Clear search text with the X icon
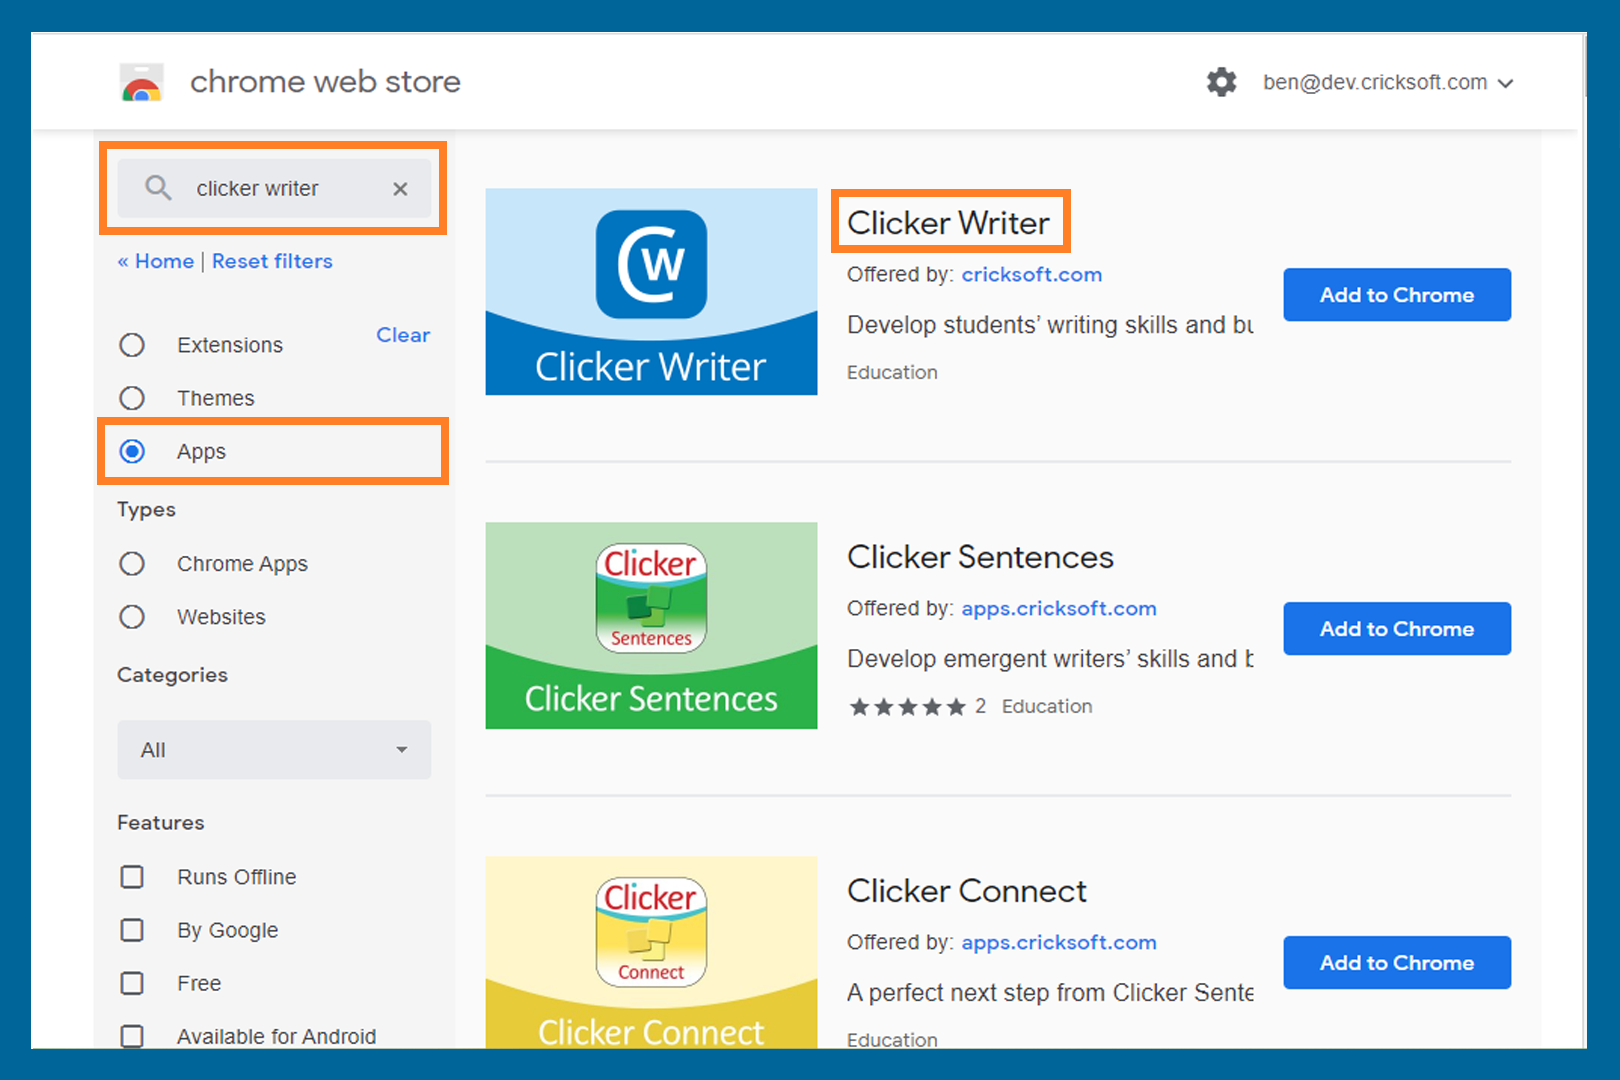The width and height of the screenshot is (1620, 1080). (x=400, y=189)
